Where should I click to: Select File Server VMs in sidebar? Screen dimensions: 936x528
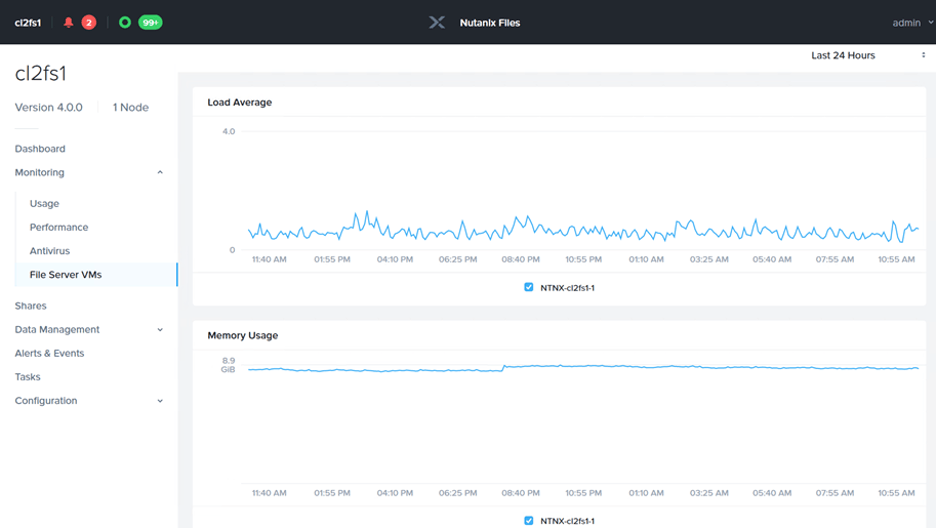coord(96,274)
